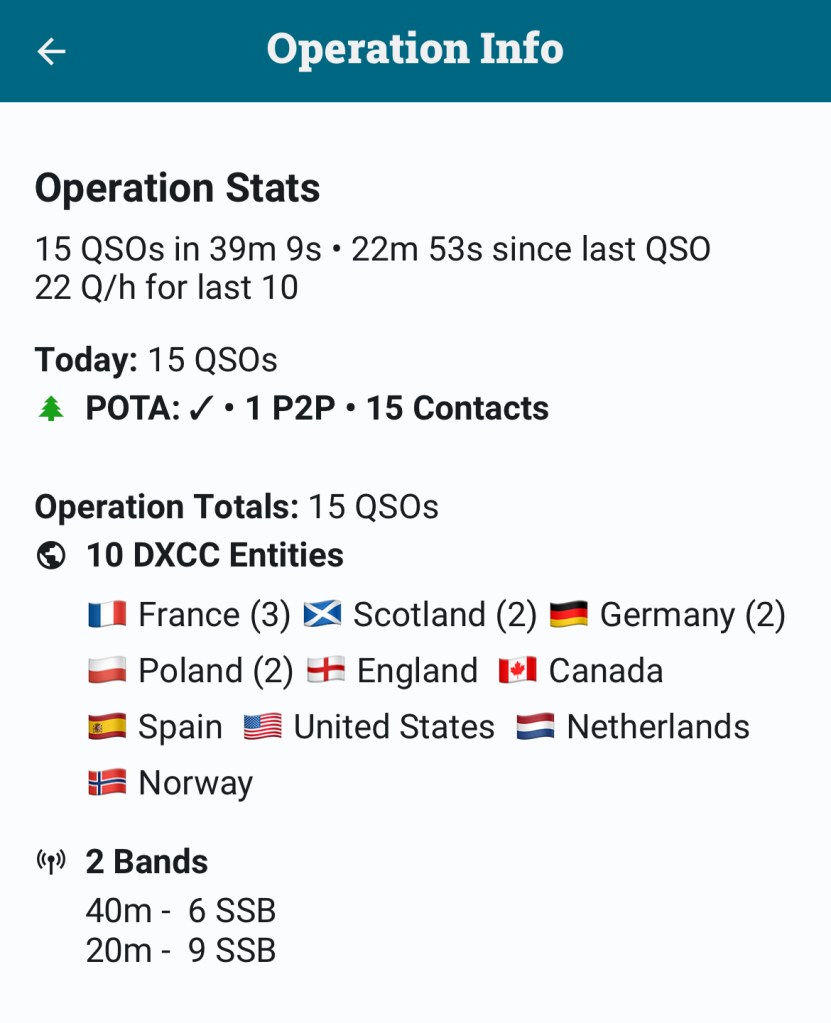Tap the Netherlands flag icon
The image size is (831, 1023).
(536, 727)
